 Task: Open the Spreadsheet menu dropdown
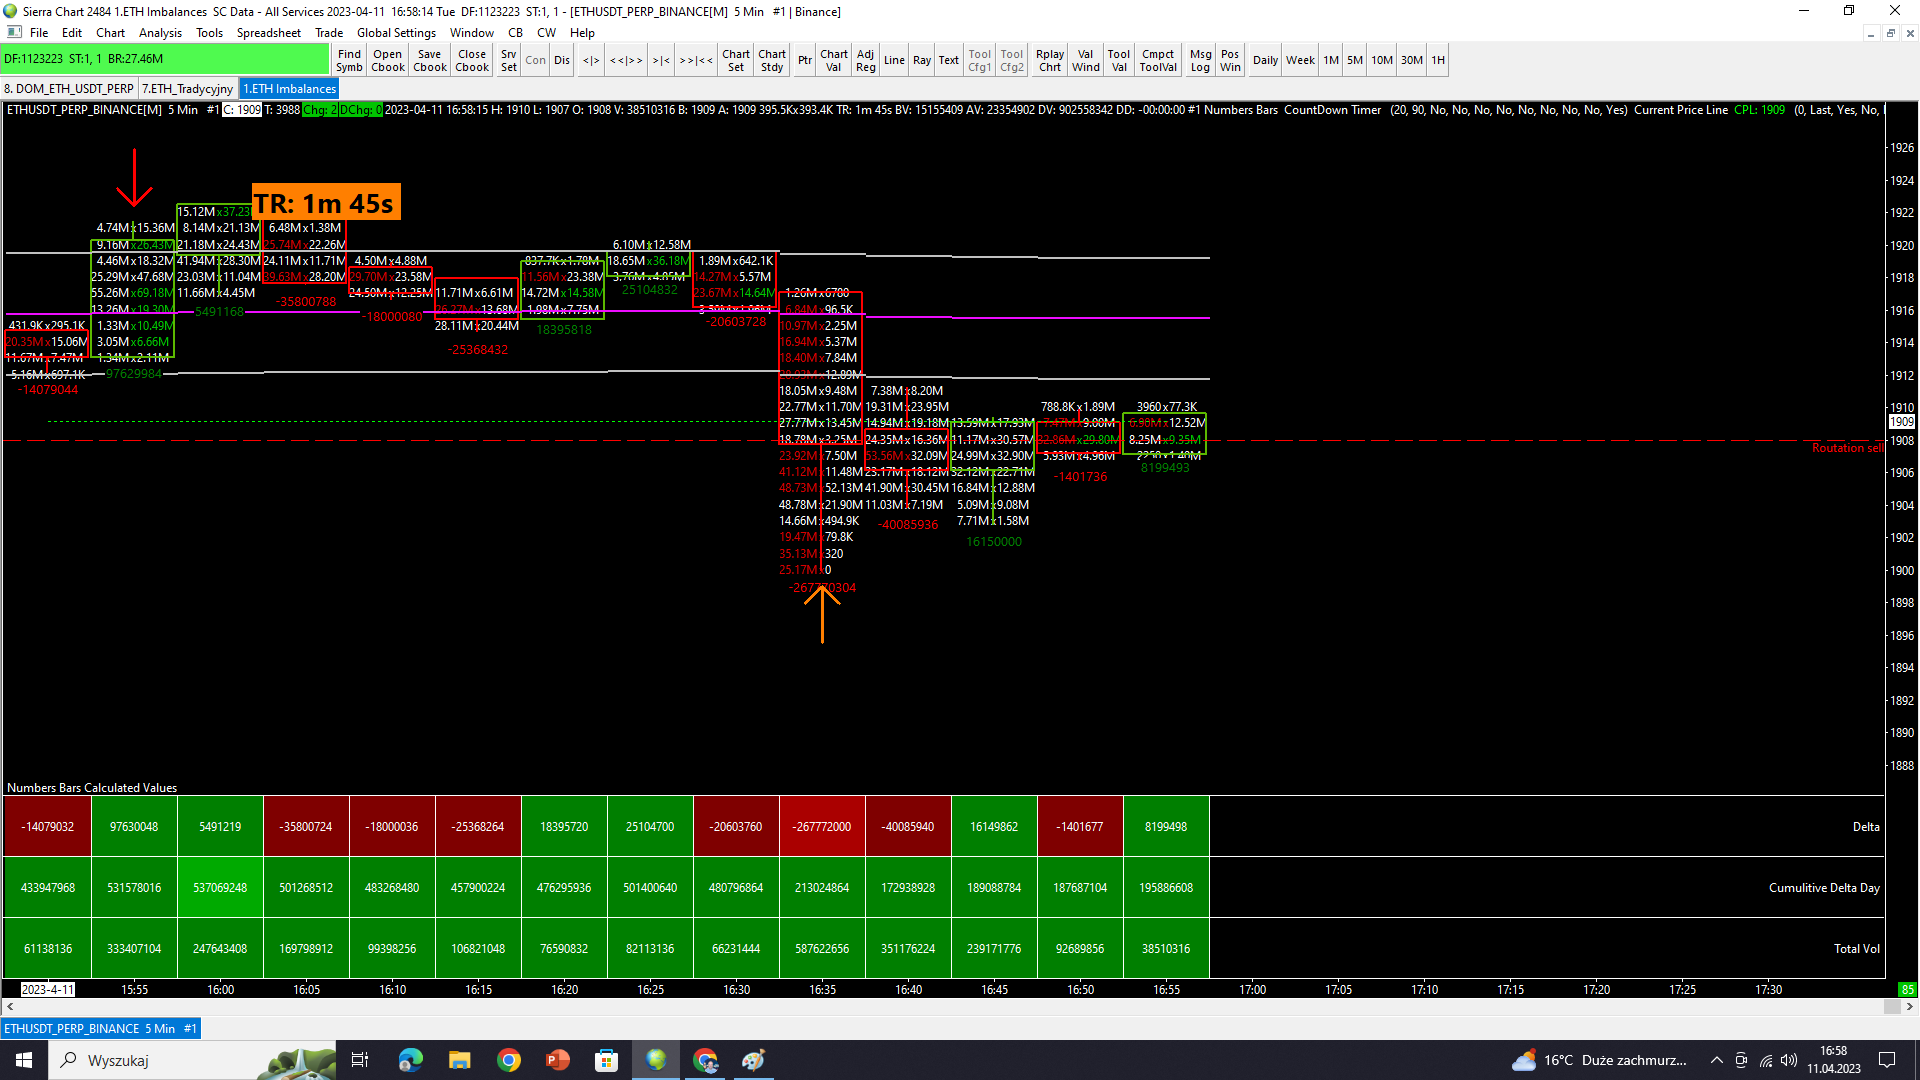[268, 32]
